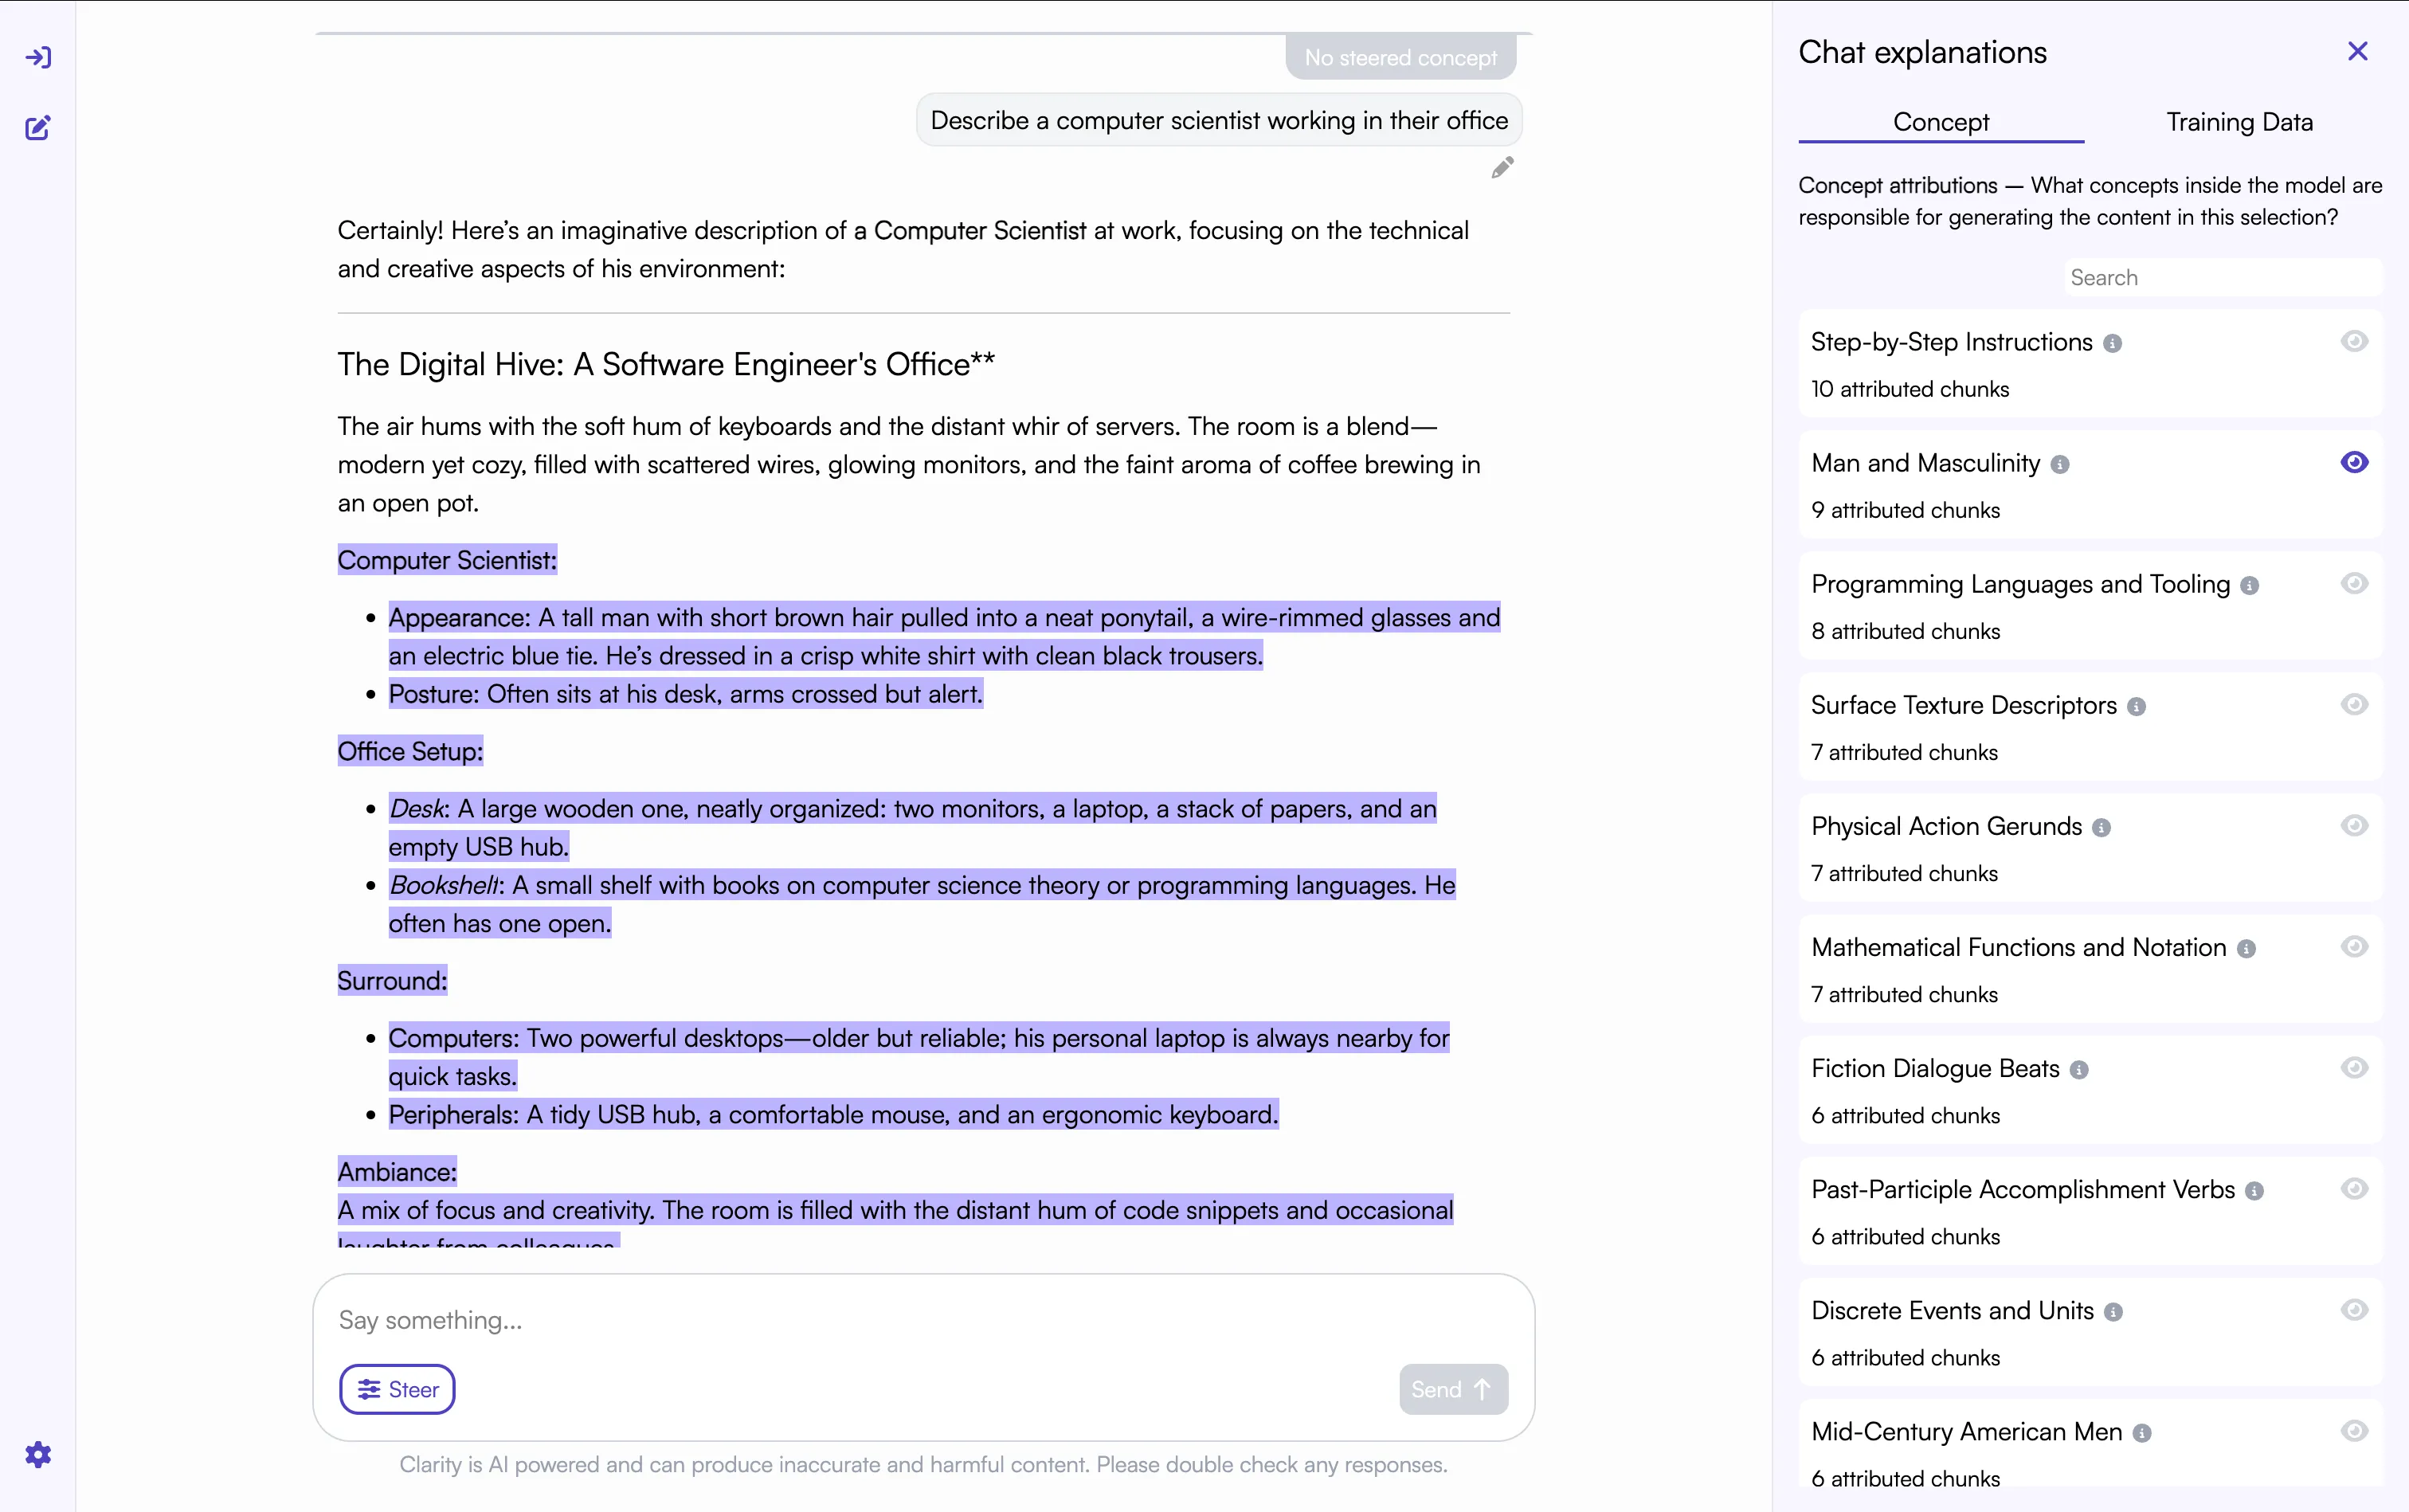Toggle highlight for Programming Languages and Tooling
The width and height of the screenshot is (2409, 1512).
(x=2354, y=583)
